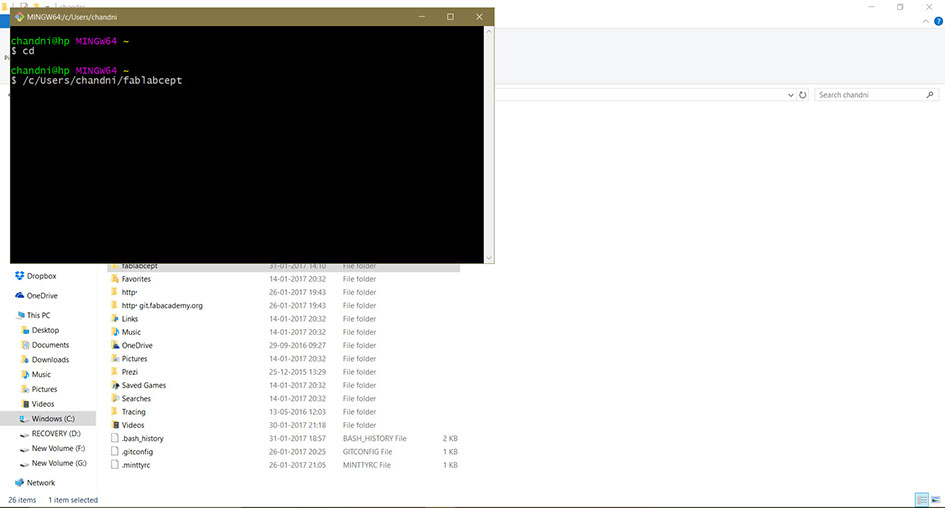Close the MINGW64 terminal window
This screenshot has height=508, width=945.
479,17
